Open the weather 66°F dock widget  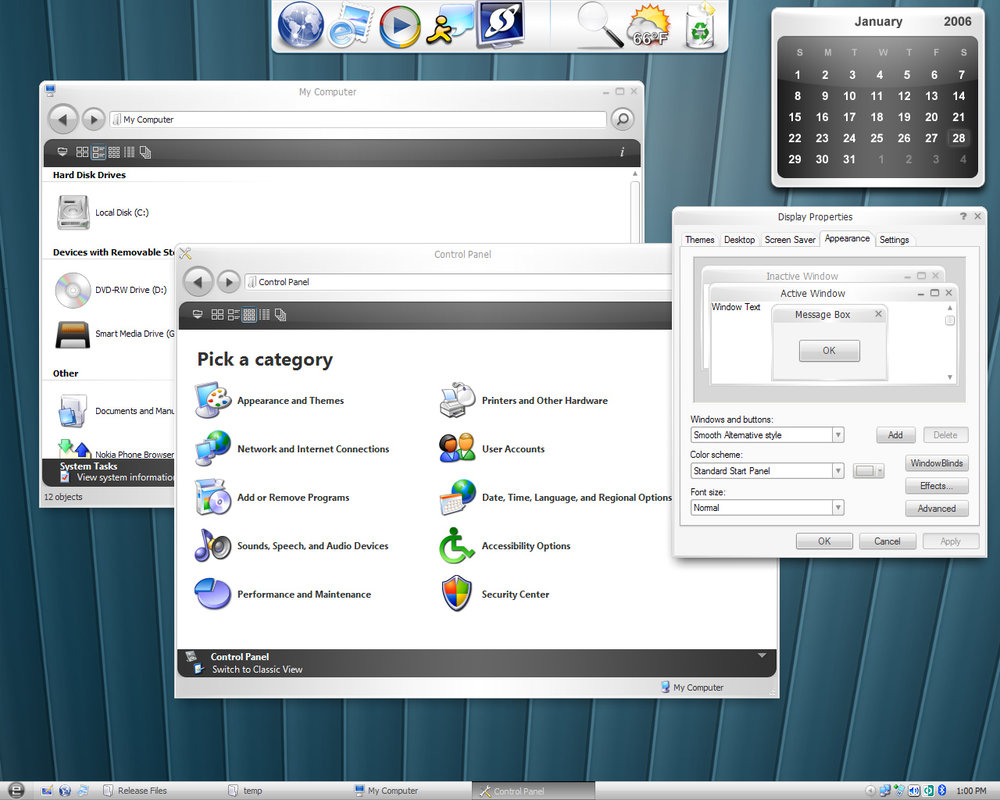pyautogui.click(x=649, y=27)
